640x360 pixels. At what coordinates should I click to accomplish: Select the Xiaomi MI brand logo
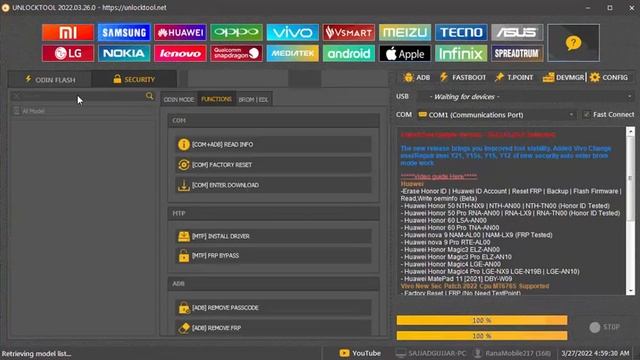pos(68,32)
